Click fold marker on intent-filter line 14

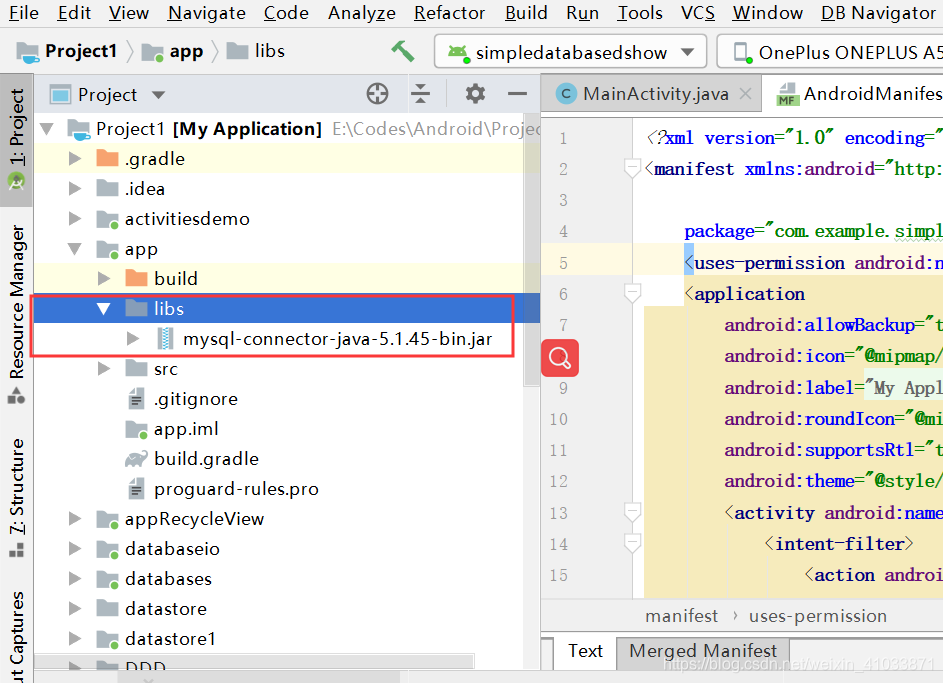(631, 544)
